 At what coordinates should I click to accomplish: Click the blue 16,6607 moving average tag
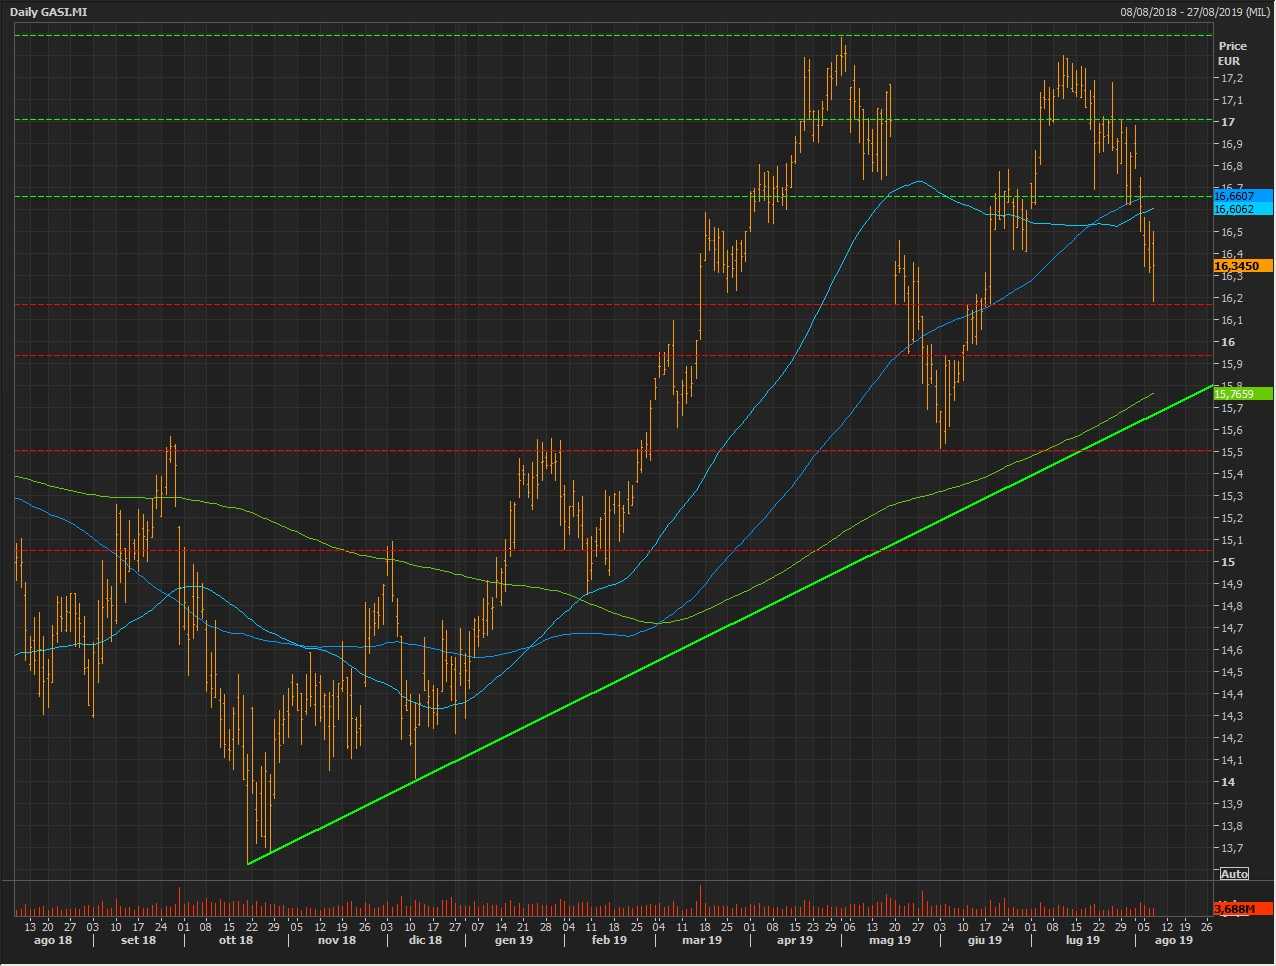click(1243, 196)
